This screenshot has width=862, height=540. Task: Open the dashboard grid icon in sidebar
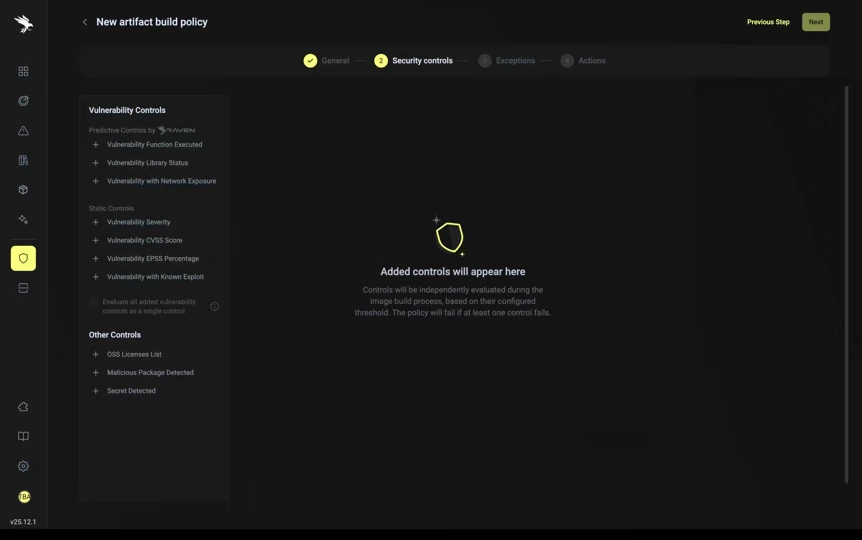[x=23, y=71]
